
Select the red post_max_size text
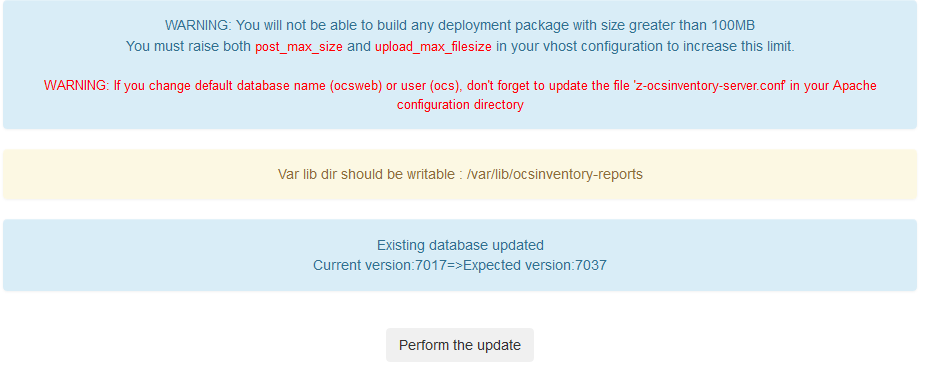point(299,47)
